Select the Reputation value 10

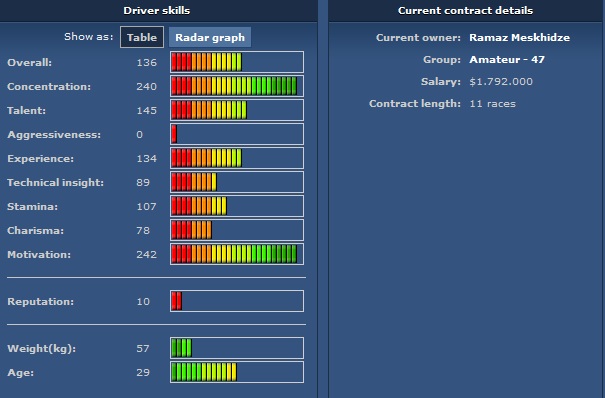coord(143,302)
